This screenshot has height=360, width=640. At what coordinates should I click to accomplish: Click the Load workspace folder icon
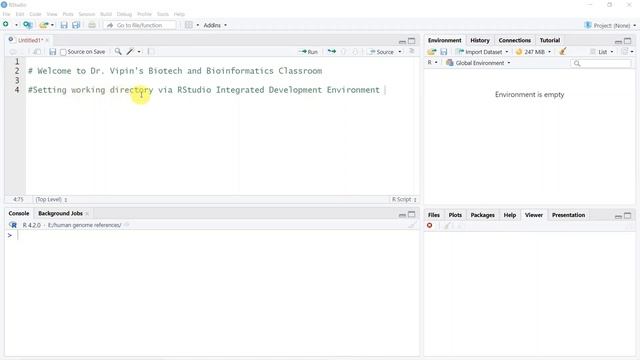pos(432,52)
